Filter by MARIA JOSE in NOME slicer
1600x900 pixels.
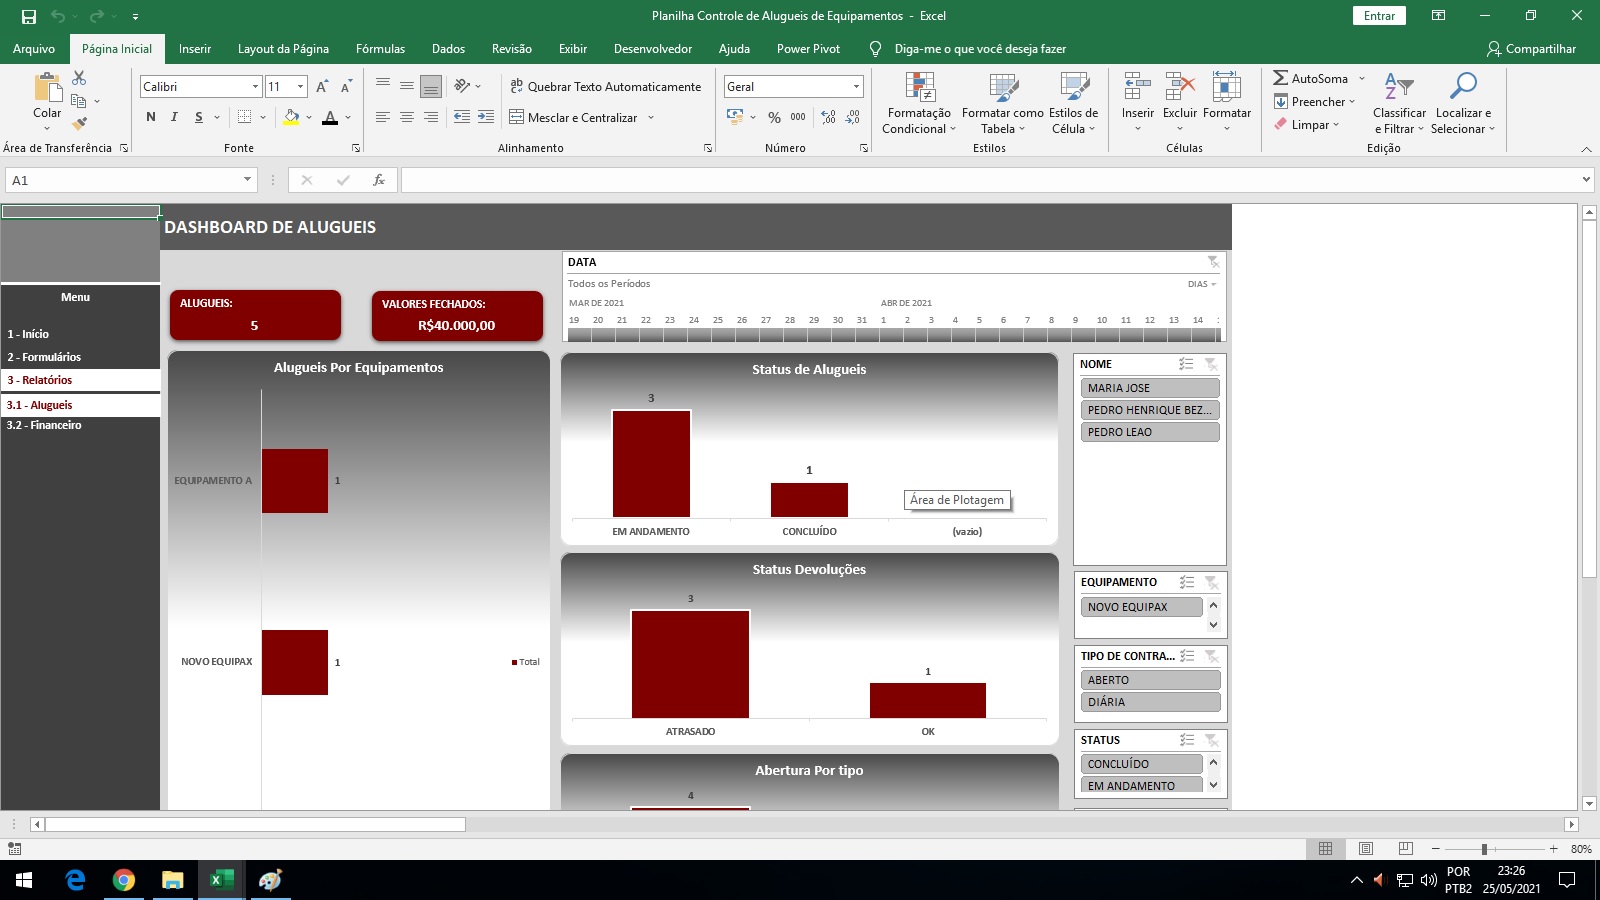pyautogui.click(x=1149, y=388)
